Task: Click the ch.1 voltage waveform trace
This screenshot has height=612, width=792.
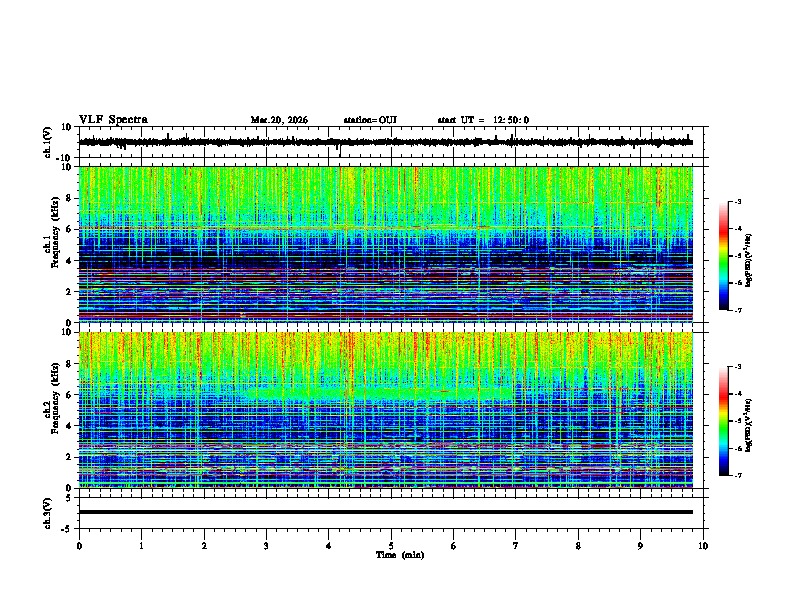Action: [x=385, y=142]
